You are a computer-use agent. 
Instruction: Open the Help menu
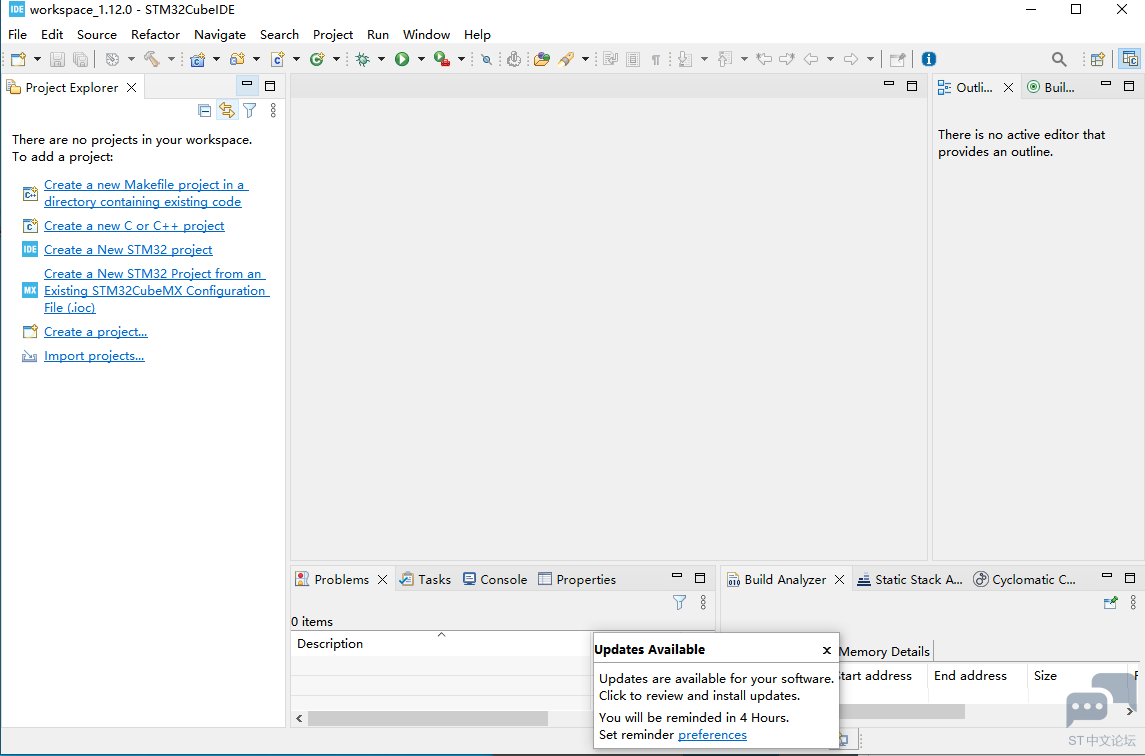[477, 34]
